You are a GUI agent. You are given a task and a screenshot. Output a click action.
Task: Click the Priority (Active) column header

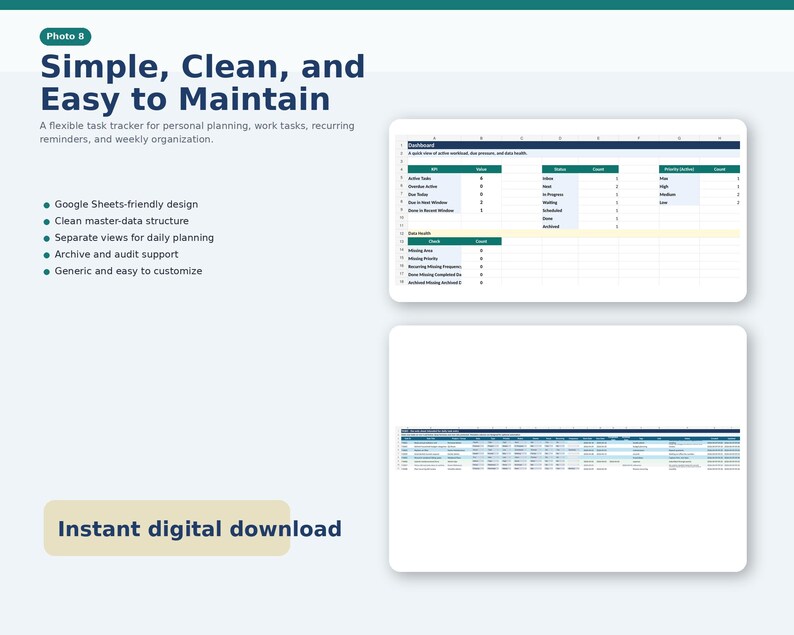click(x=679, y=169)
